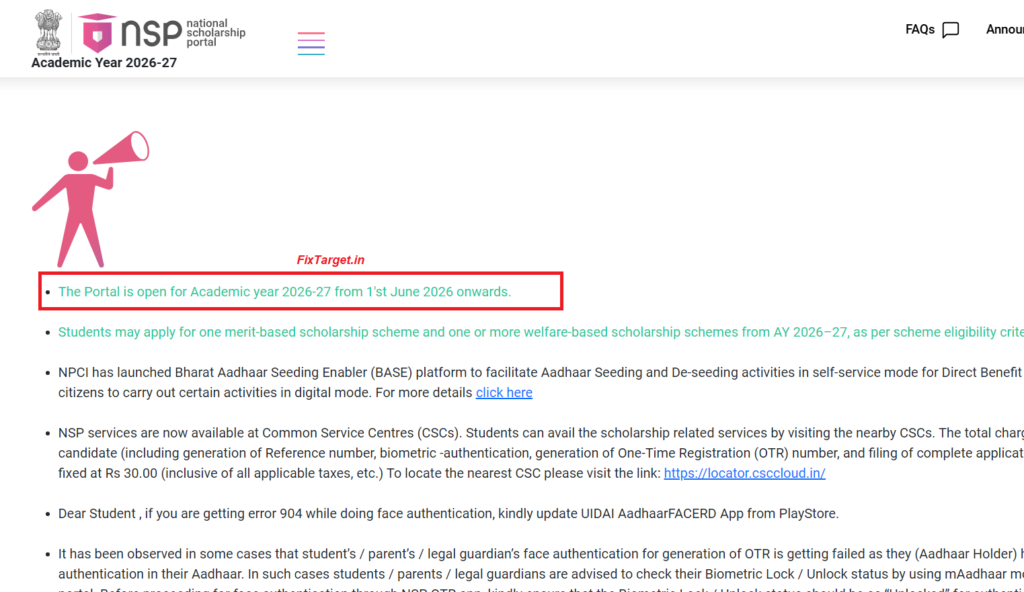
Task: Open the locator.csccloud.in link
Action: point(744,473)
